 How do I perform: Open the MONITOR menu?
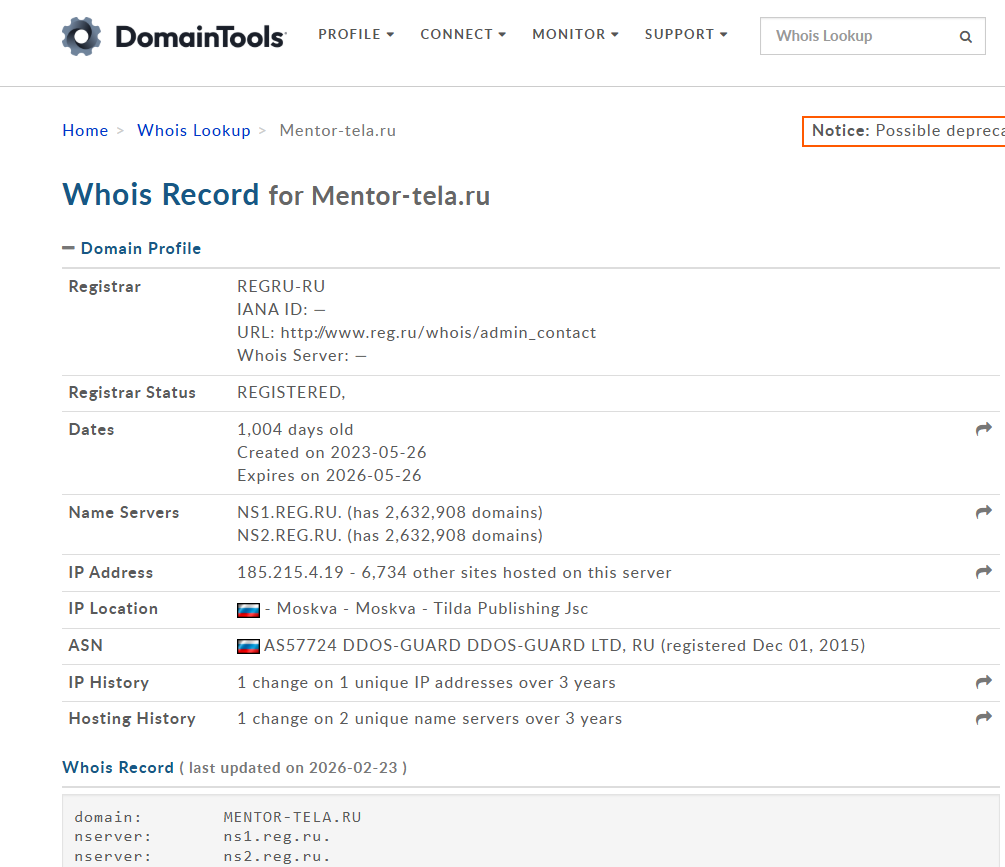[575, 35]
